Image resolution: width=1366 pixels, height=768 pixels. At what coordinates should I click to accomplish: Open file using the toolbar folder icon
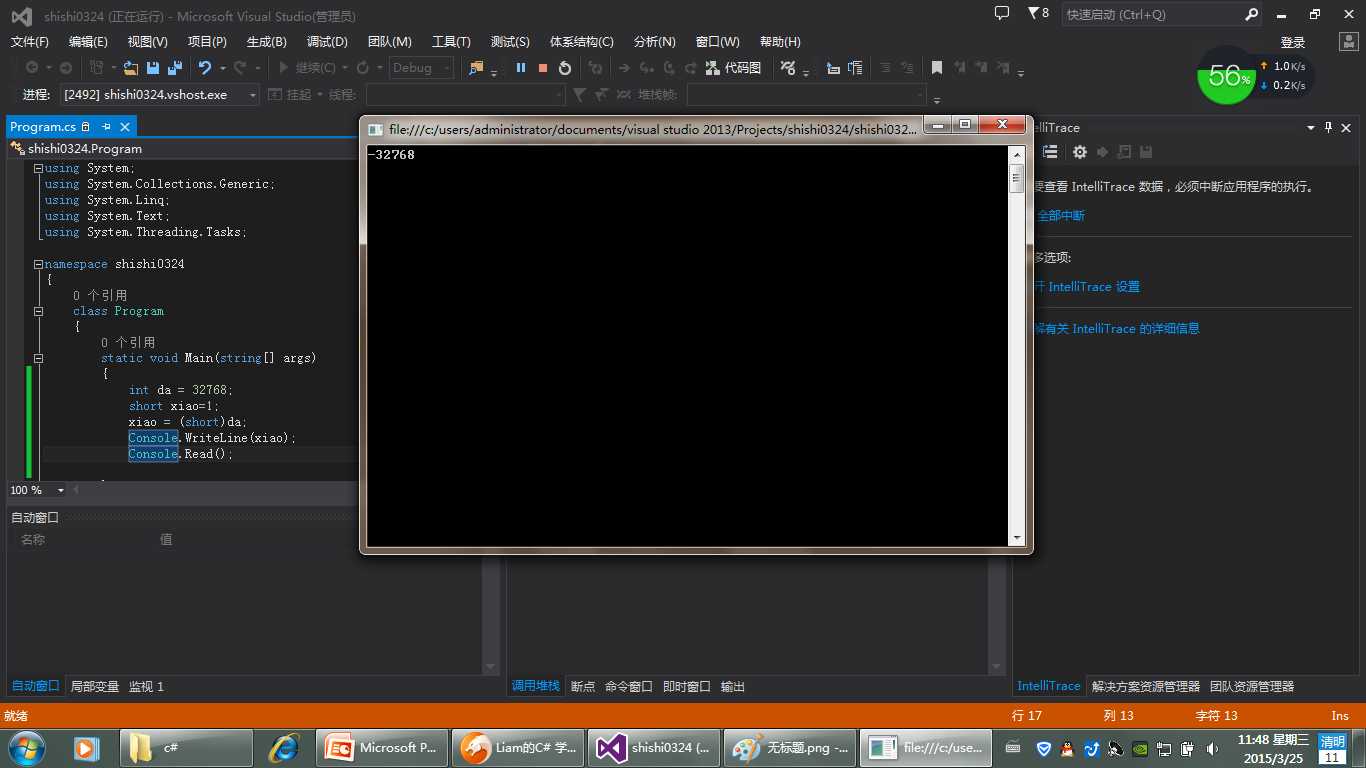pos(130,68)
